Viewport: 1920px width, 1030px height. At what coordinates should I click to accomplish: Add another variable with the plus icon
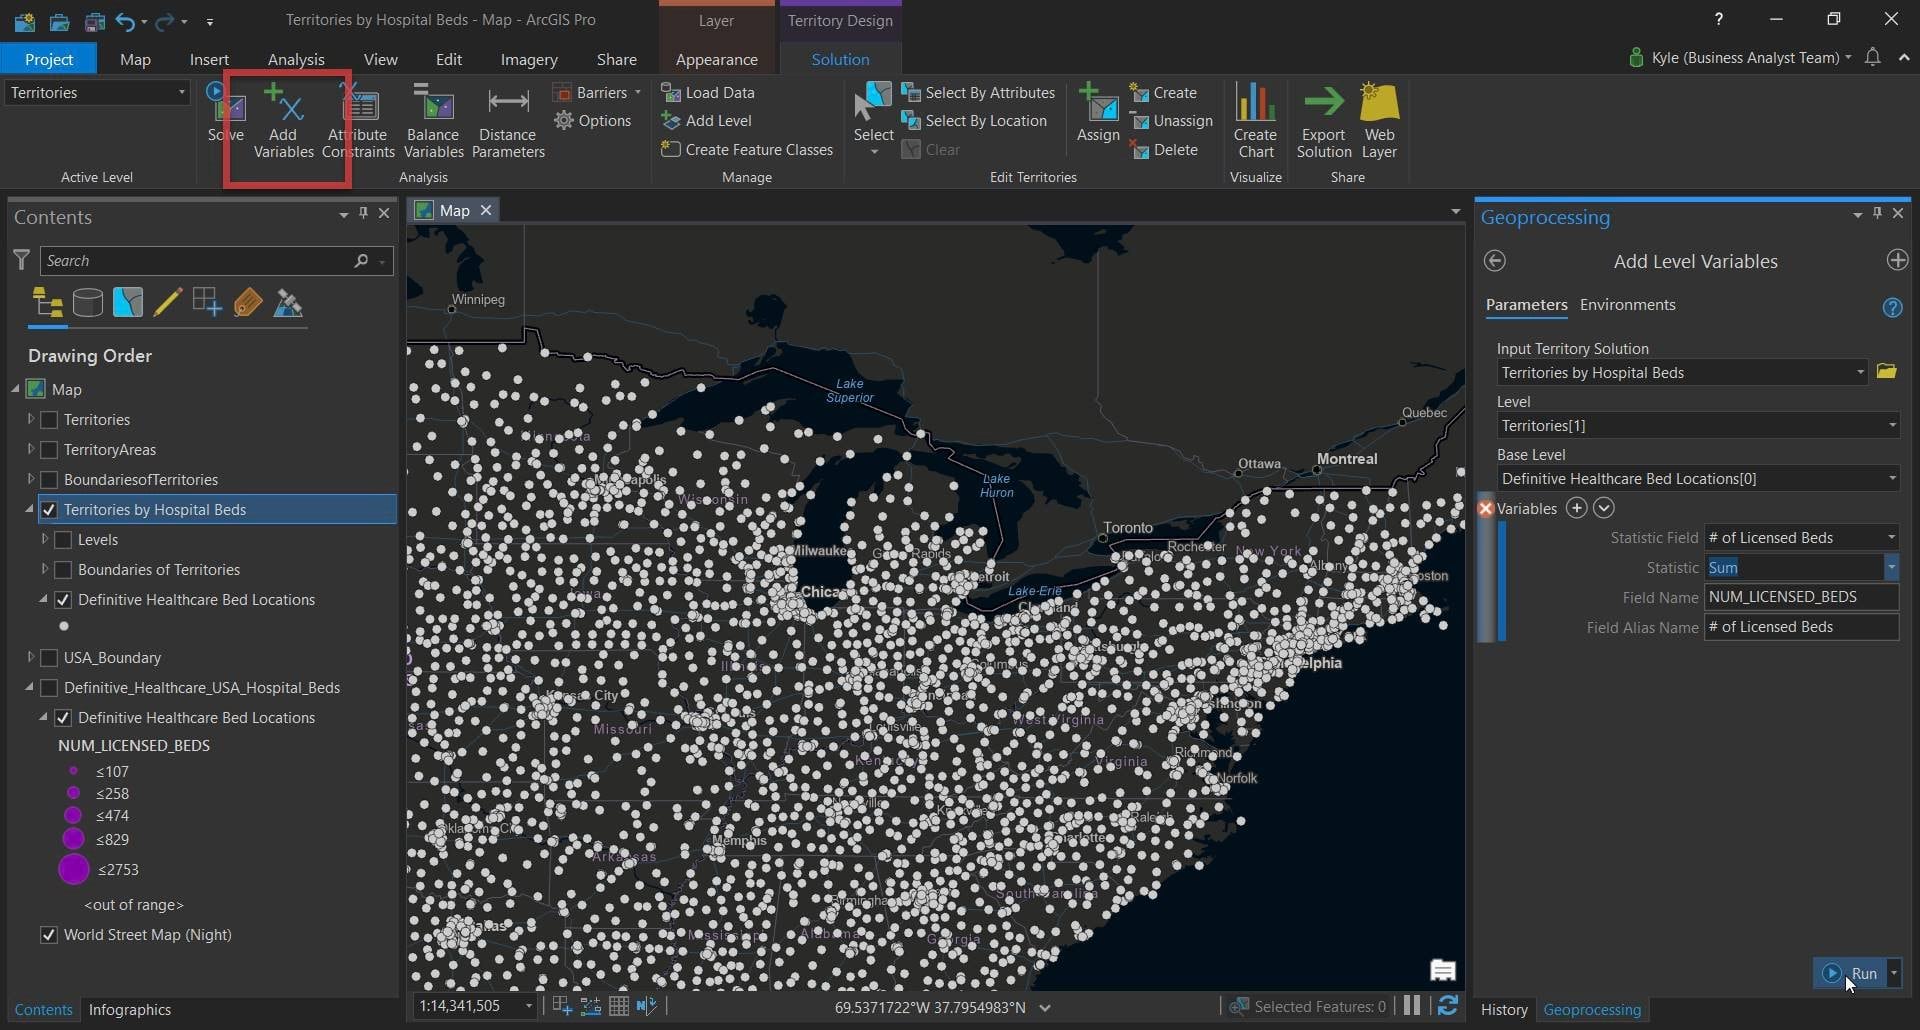[x=1576, y=508]
